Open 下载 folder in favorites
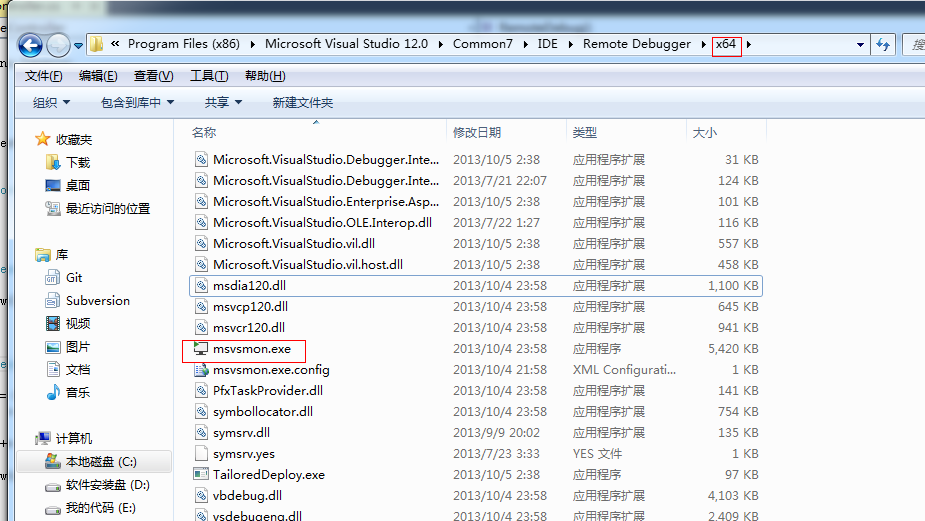The image size is (925, 521). tap(78, 162)
